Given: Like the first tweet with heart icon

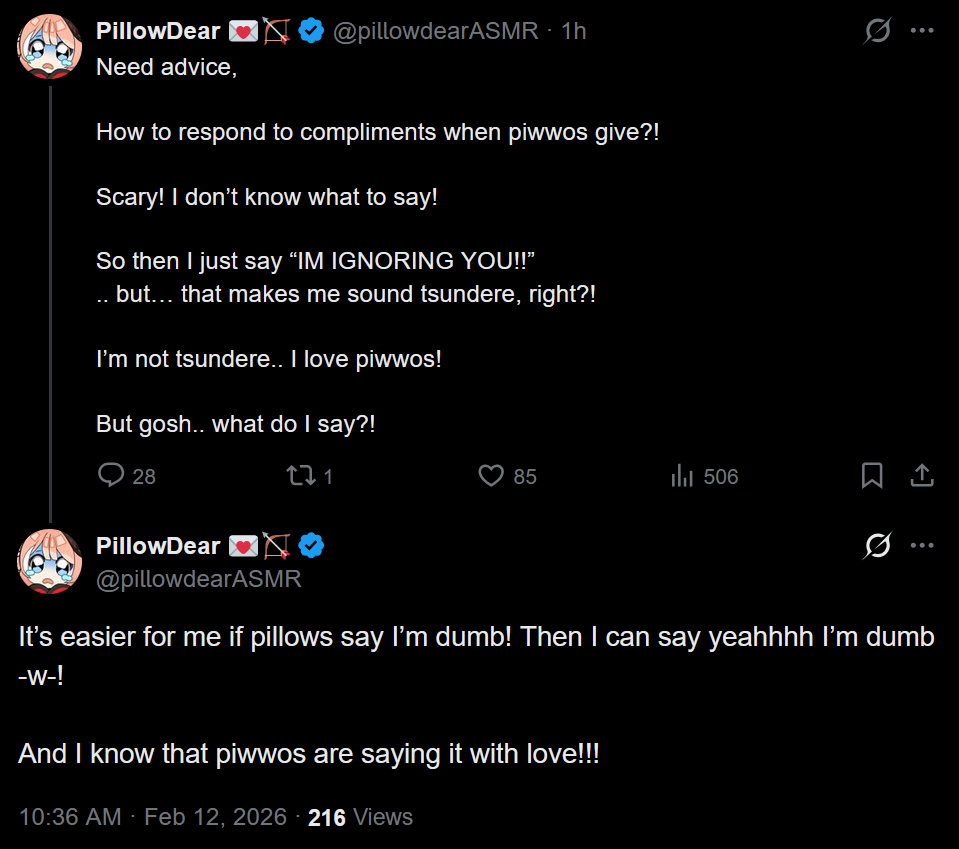Looking at the screenshot, I should click(491, 475).
